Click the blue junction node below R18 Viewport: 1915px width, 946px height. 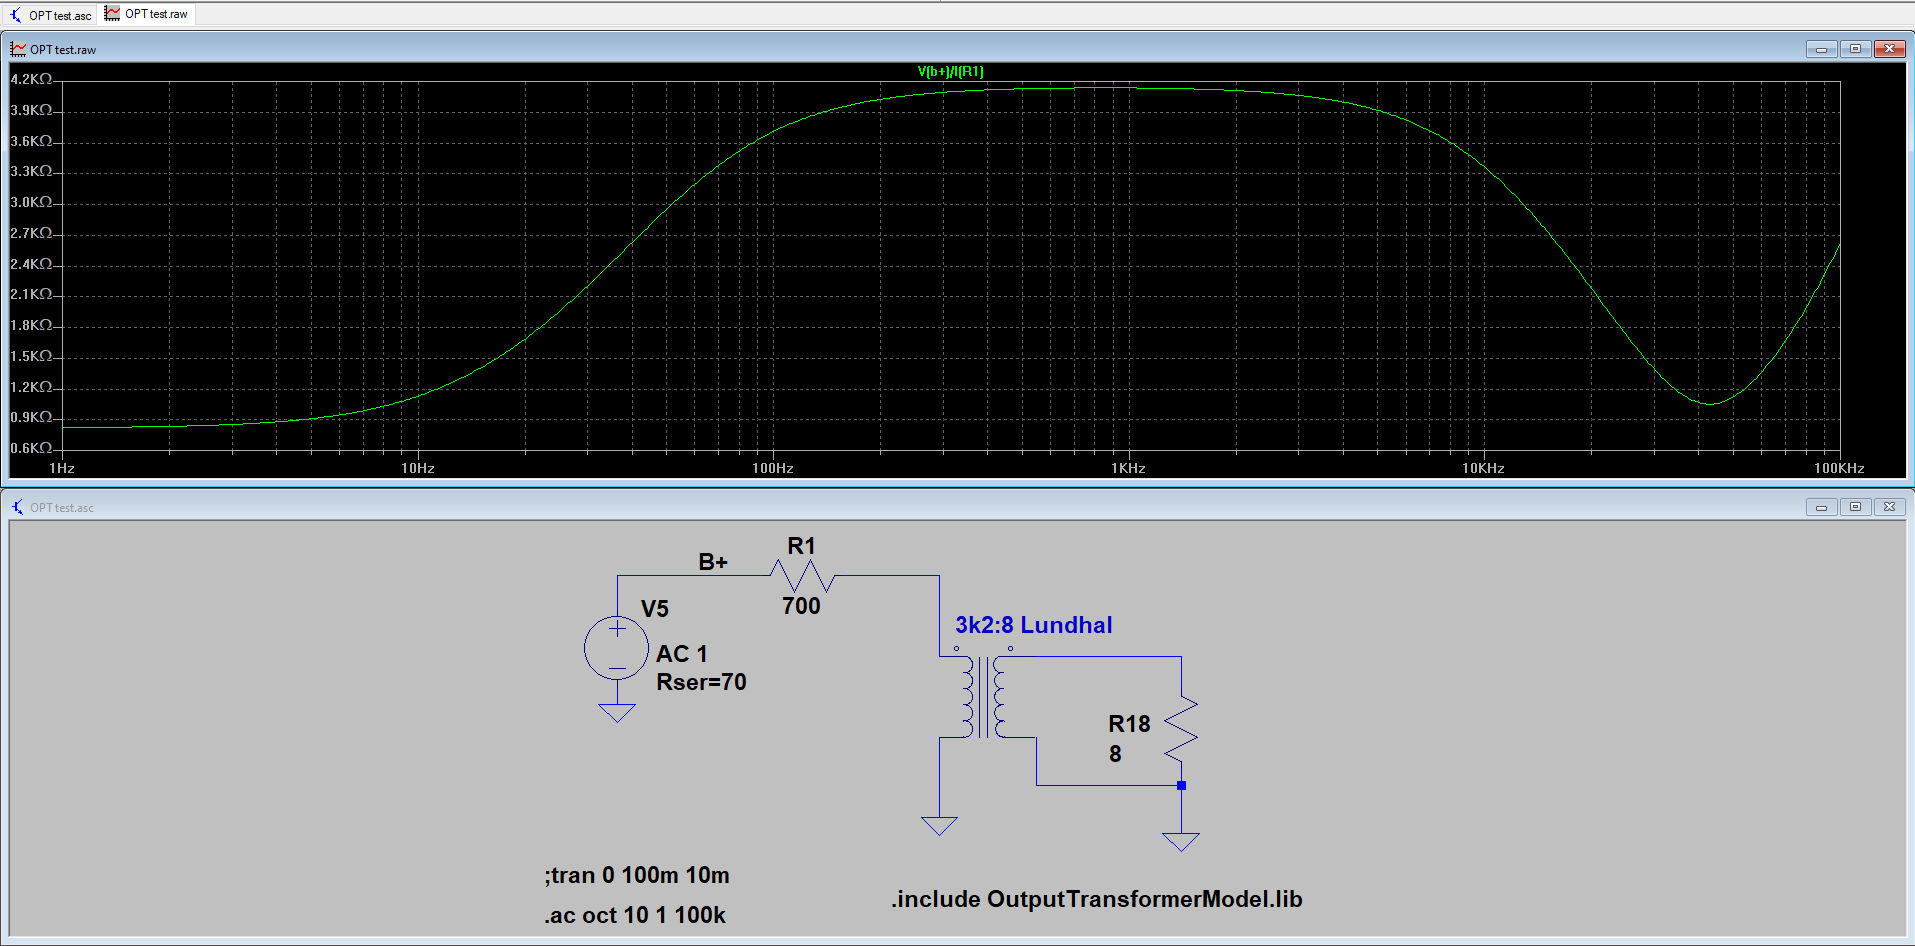(x=1181, y=785)
